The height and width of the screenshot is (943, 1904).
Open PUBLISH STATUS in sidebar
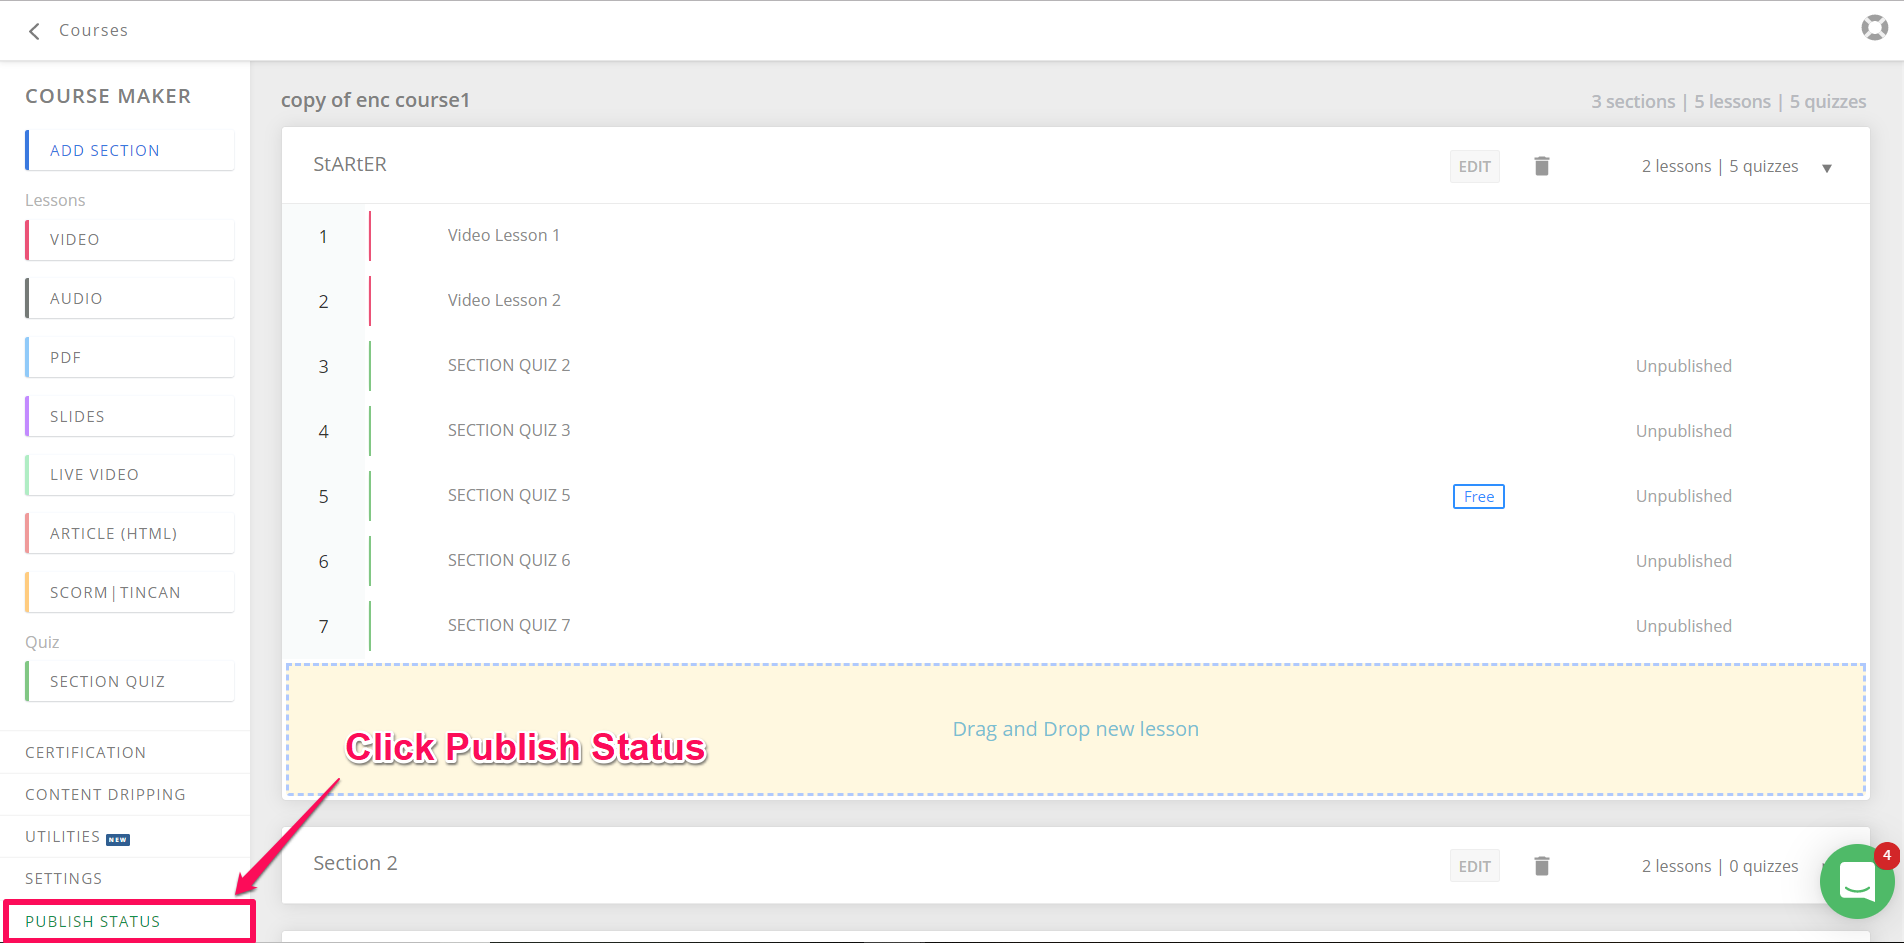(93, 921)
